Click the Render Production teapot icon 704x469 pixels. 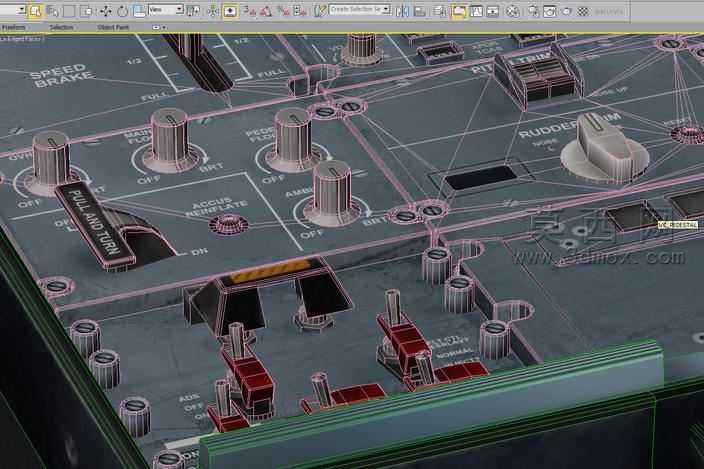(567, 11)
